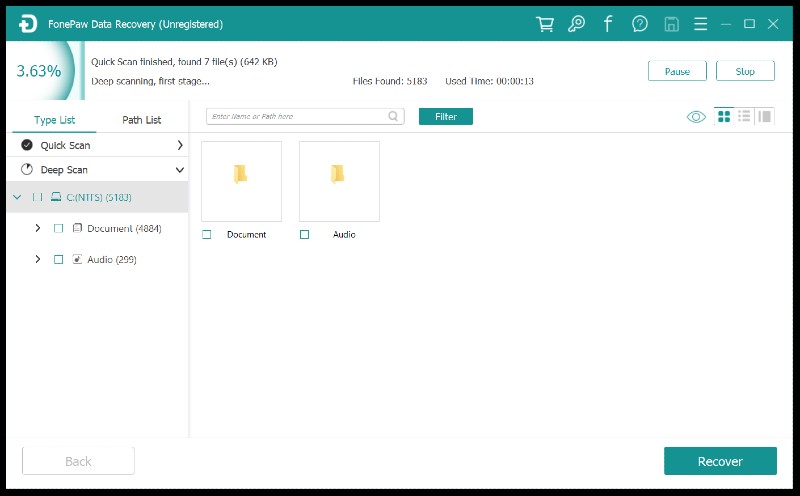The width and height of the screenshot is (800, 496).
Task: Pause the scan
Action: tap(677, 71)
